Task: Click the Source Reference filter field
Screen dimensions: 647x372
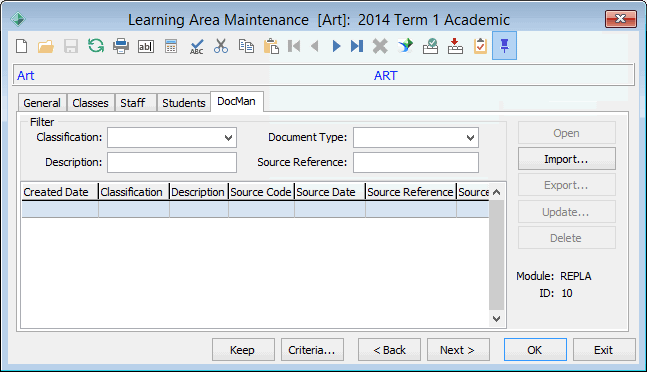Action: tap(416, 162)
